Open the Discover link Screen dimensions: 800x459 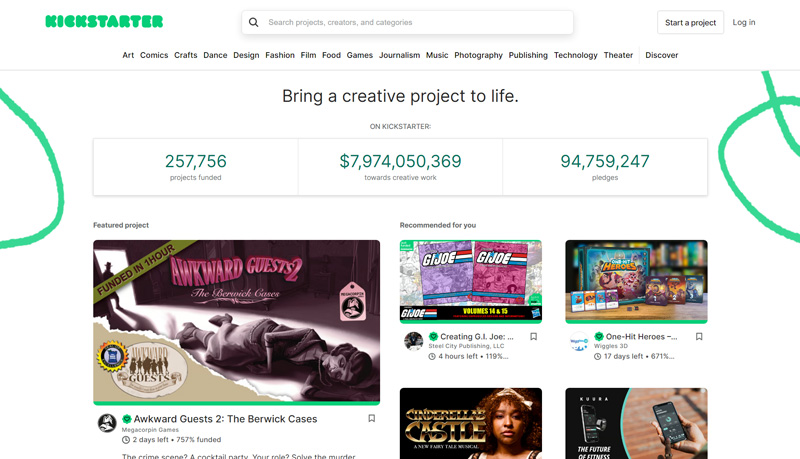click(x=662, y=55)
